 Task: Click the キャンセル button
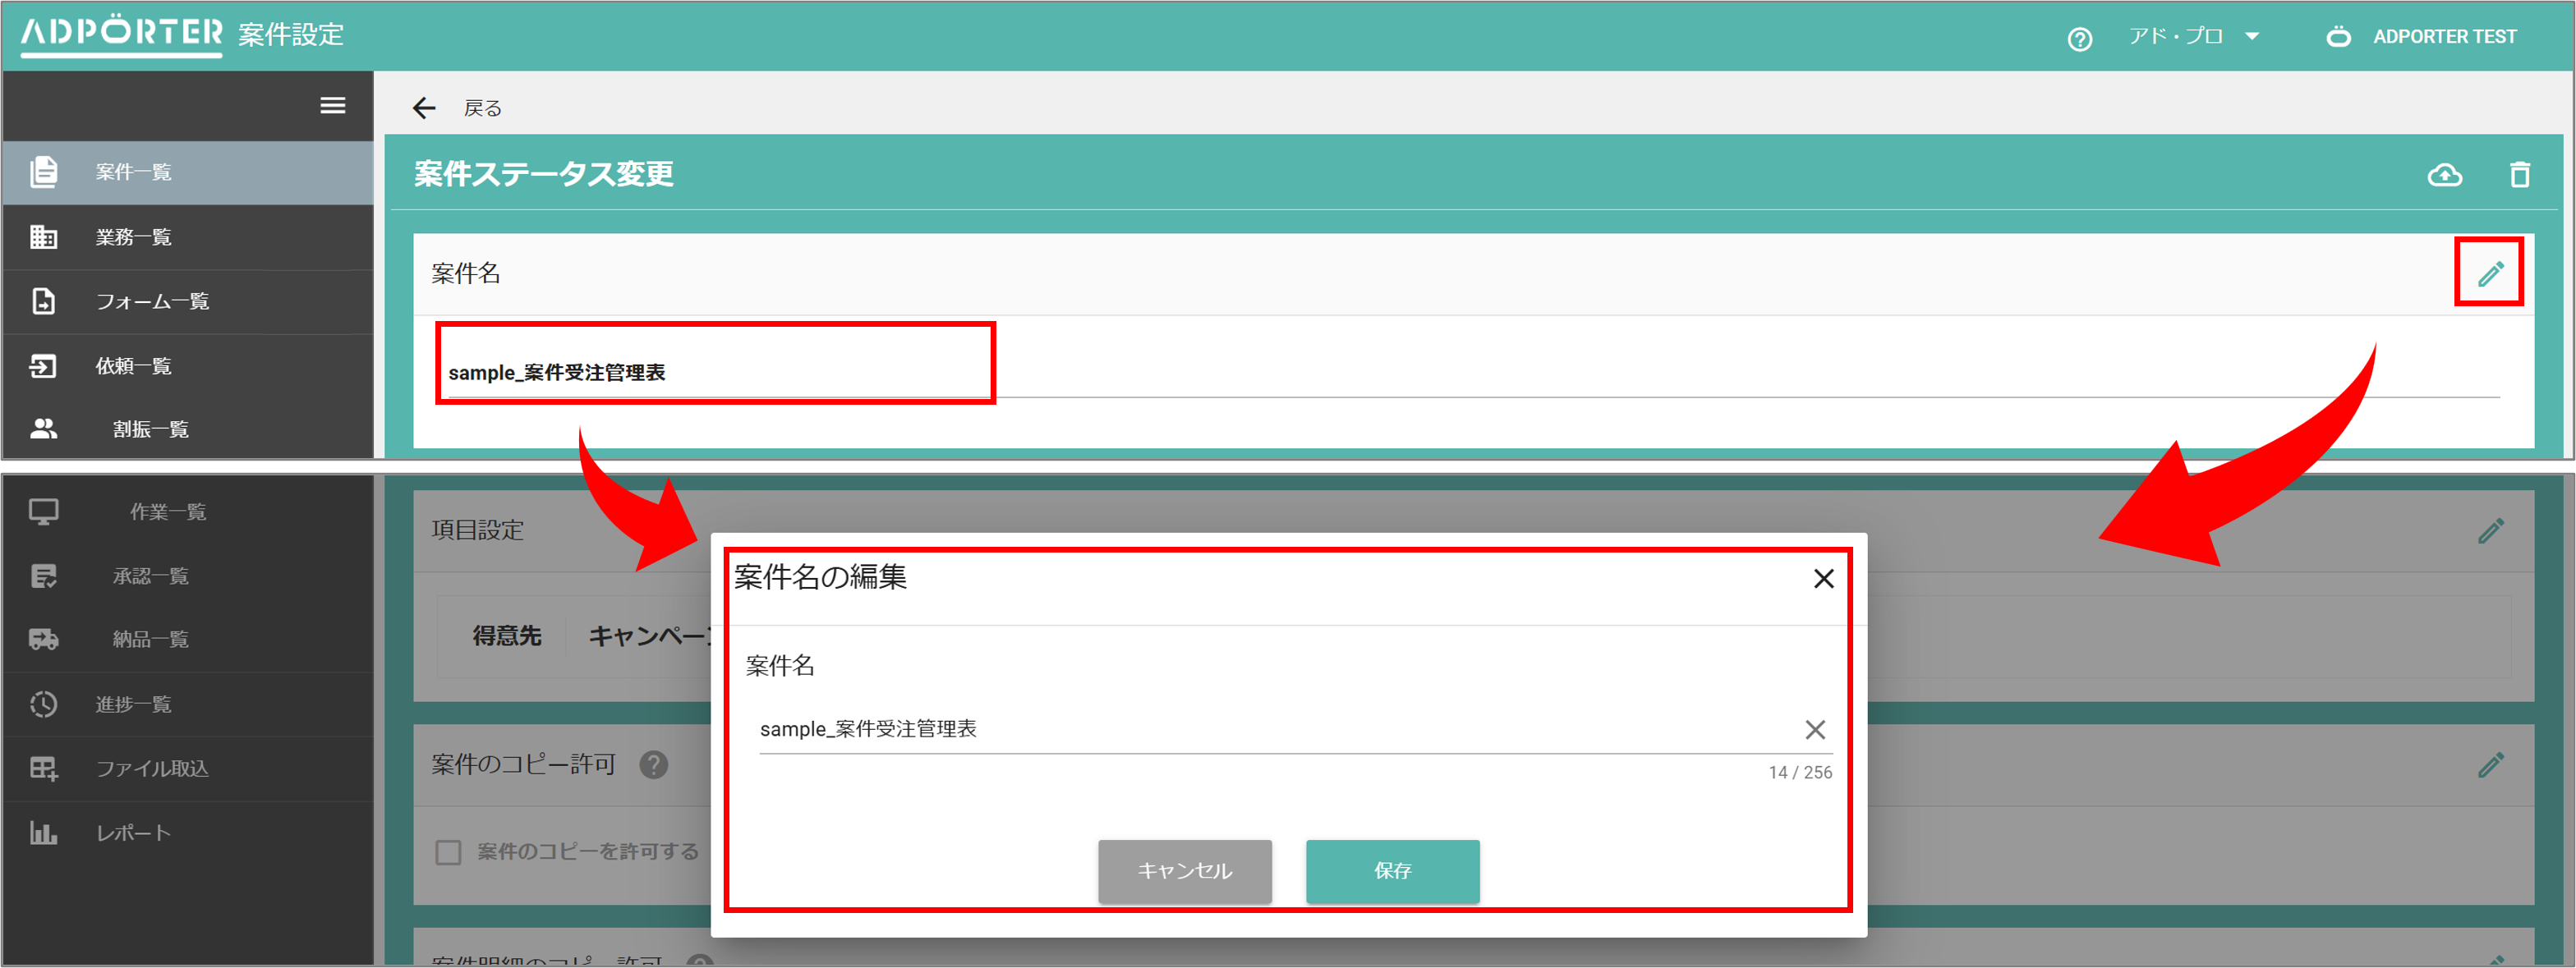pos(1185,871)
